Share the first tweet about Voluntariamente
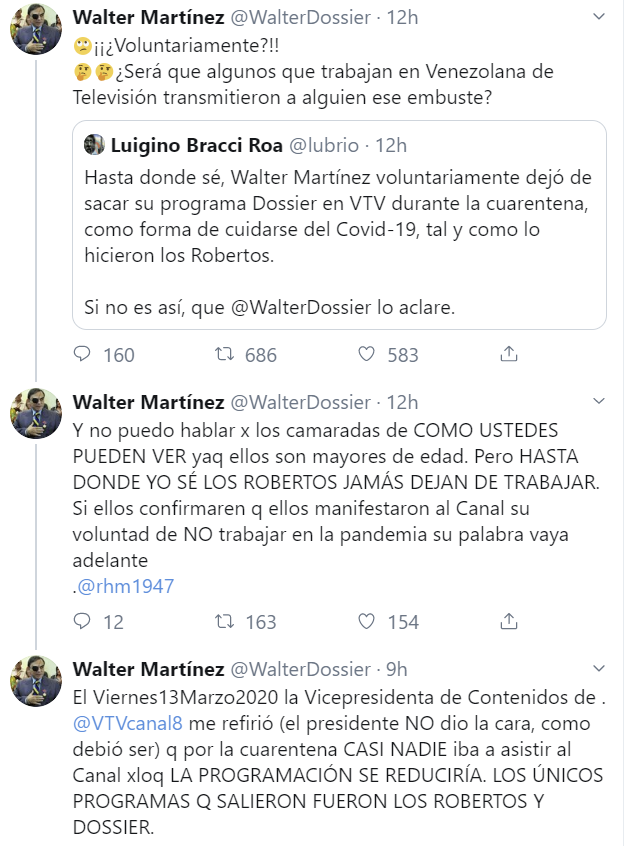 [508, 354]
